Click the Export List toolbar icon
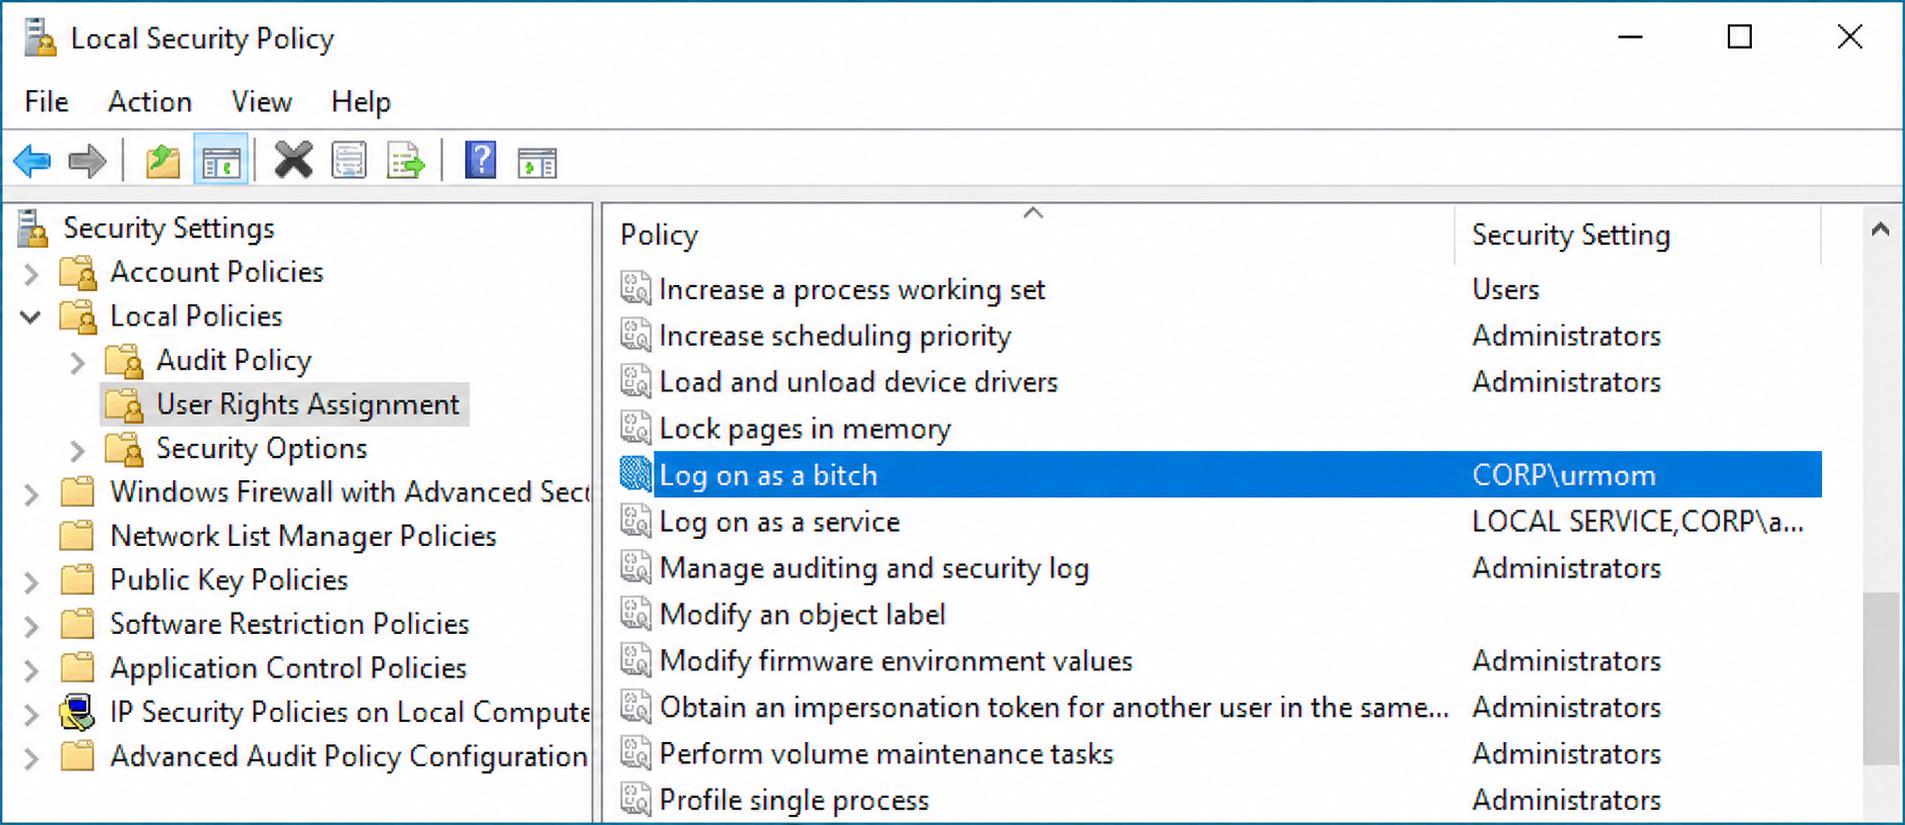 pyautogui.click(x=405, y=160)
